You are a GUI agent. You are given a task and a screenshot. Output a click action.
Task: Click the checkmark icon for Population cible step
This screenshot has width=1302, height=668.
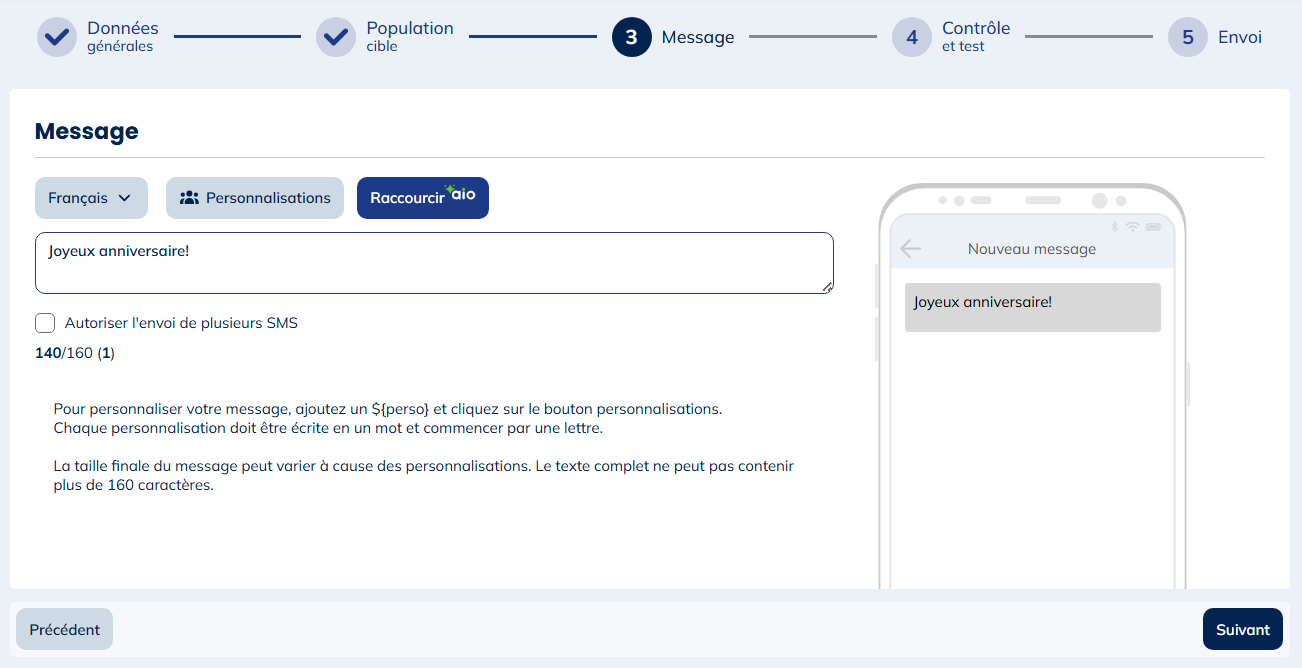336,37
